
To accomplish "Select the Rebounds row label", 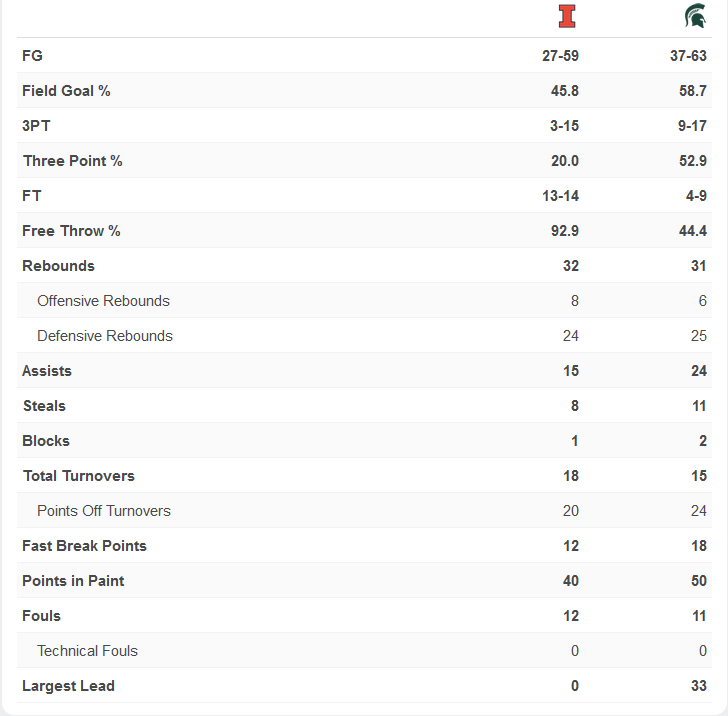I will click(58, 266).
